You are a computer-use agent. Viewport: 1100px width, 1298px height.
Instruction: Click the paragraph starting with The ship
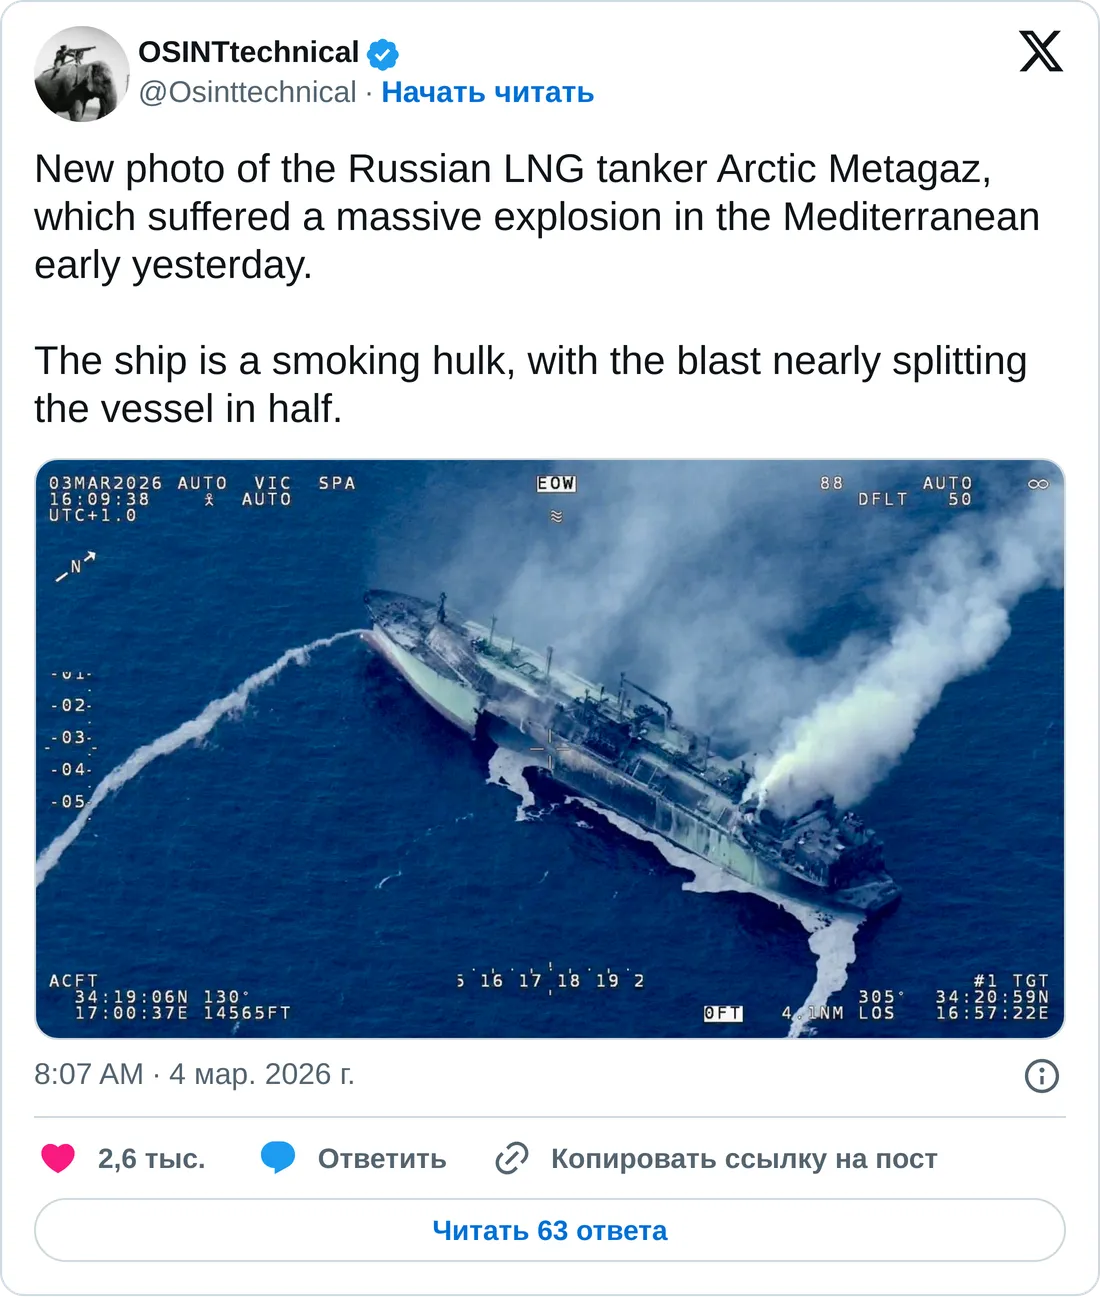coord(530,384)
